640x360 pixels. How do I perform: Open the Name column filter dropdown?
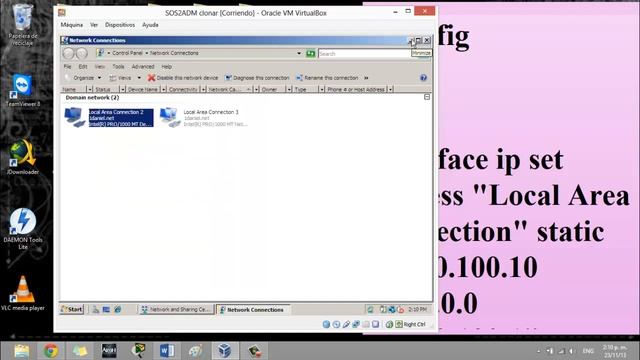[90, 89]
